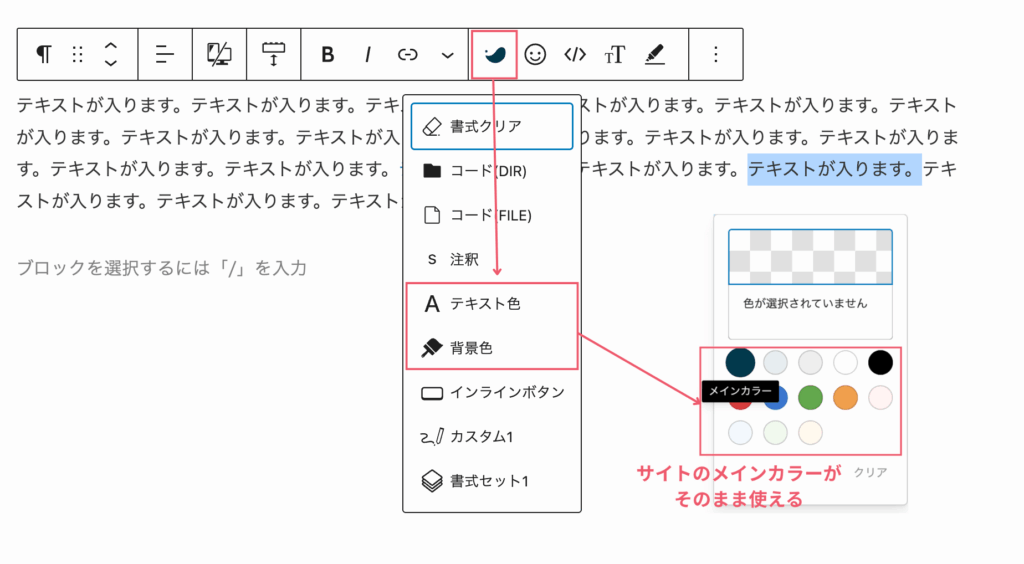
Task: Choose 書式クリア from the dropdown
Action: [492, 126]
